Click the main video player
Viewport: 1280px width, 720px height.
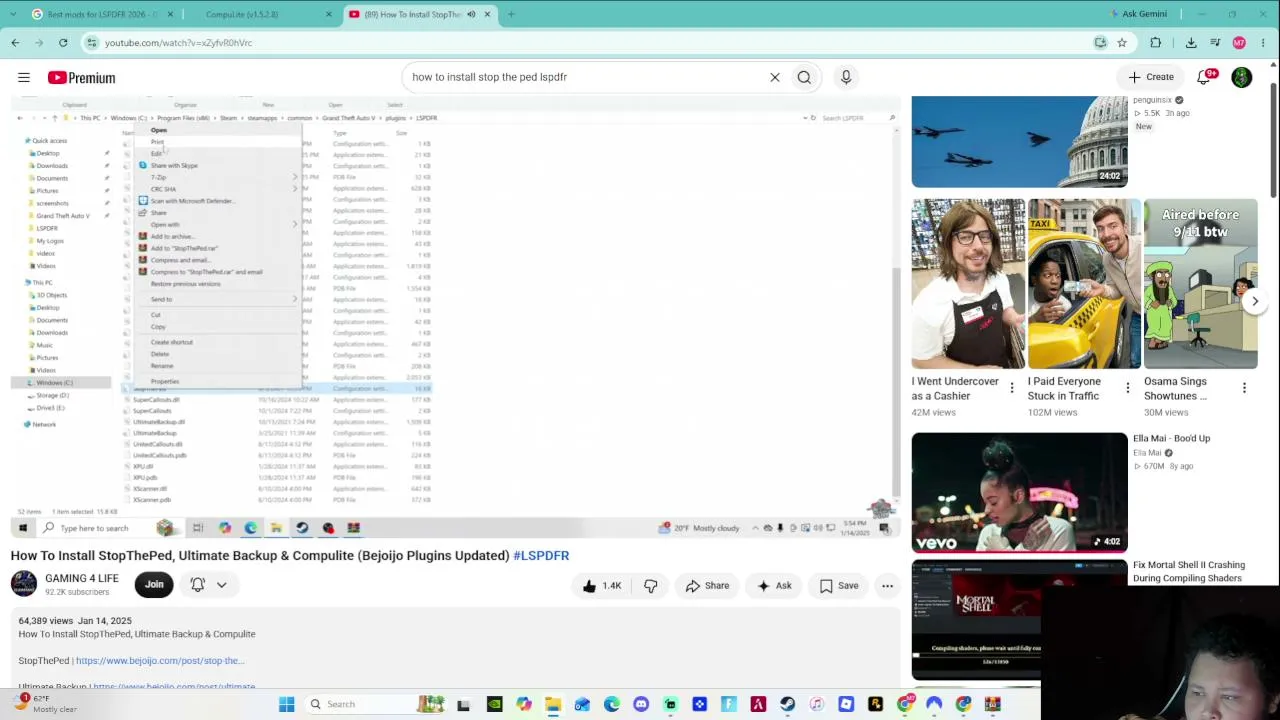click(456, 317)
